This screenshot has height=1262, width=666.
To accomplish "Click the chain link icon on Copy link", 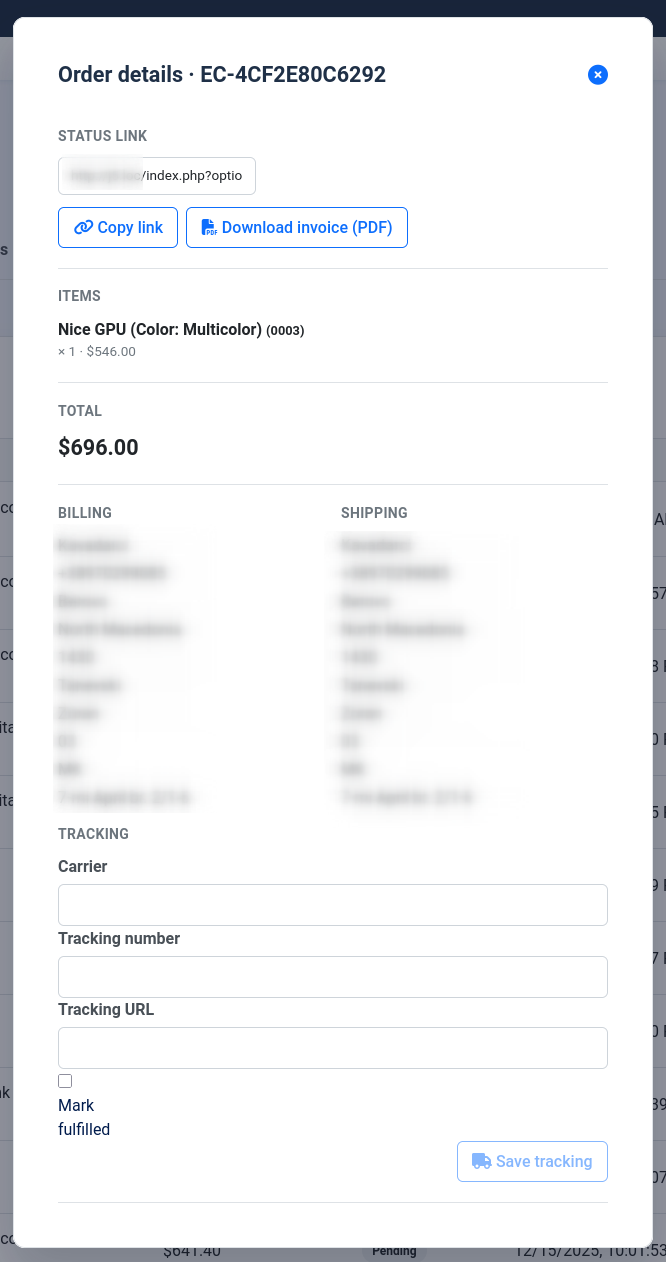I will (x=82, y=227).
